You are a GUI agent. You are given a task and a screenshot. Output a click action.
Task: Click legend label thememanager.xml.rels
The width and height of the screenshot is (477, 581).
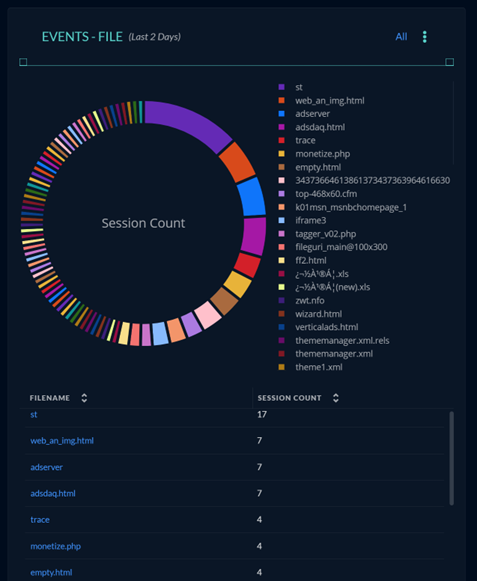342,341
